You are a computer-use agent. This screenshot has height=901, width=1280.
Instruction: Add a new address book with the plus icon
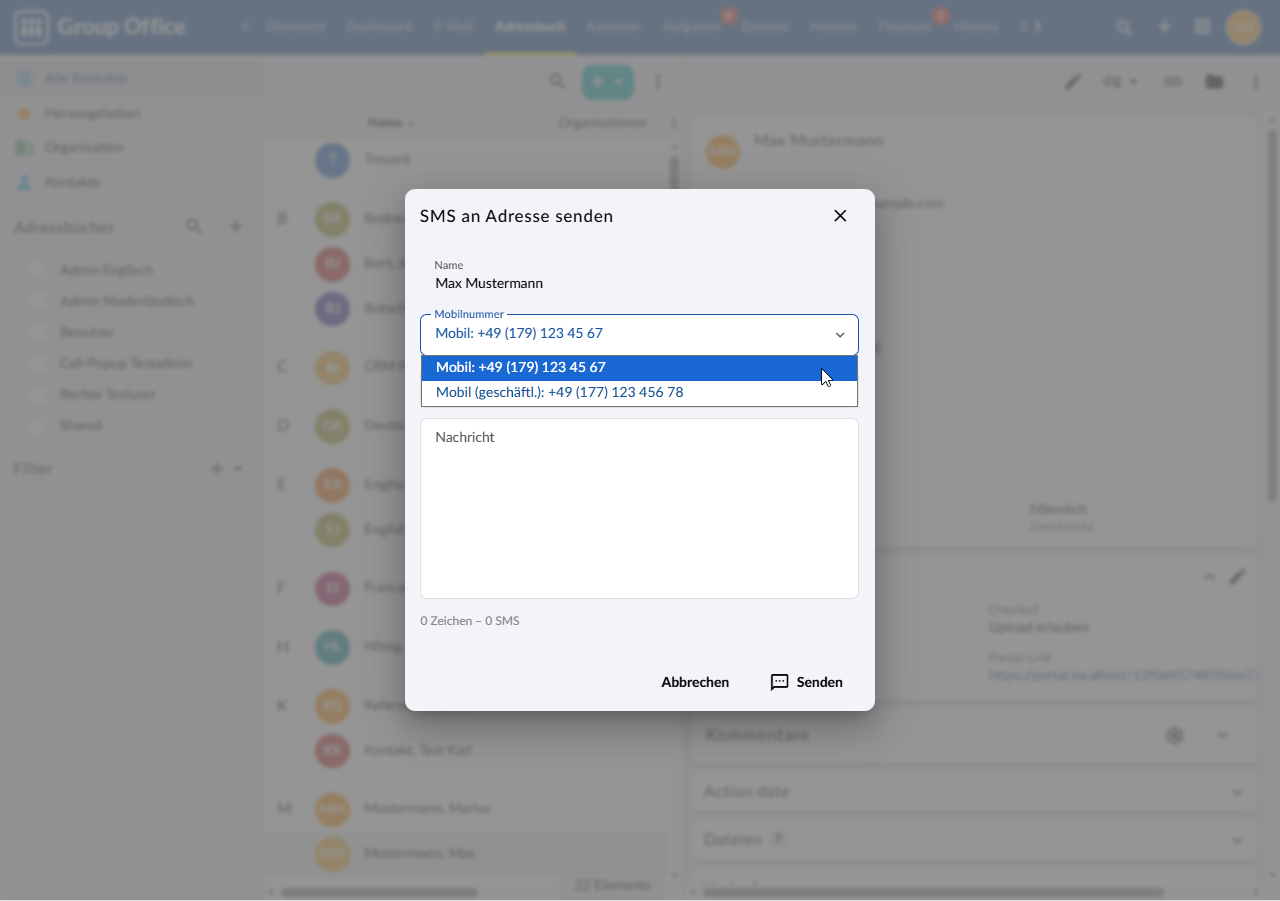click(x=236, y=227)
